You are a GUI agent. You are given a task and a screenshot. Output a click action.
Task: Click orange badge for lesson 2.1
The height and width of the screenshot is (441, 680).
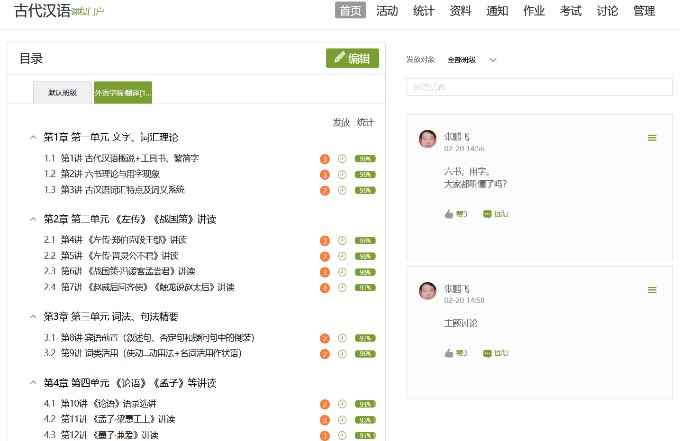(x=325, y=240)
